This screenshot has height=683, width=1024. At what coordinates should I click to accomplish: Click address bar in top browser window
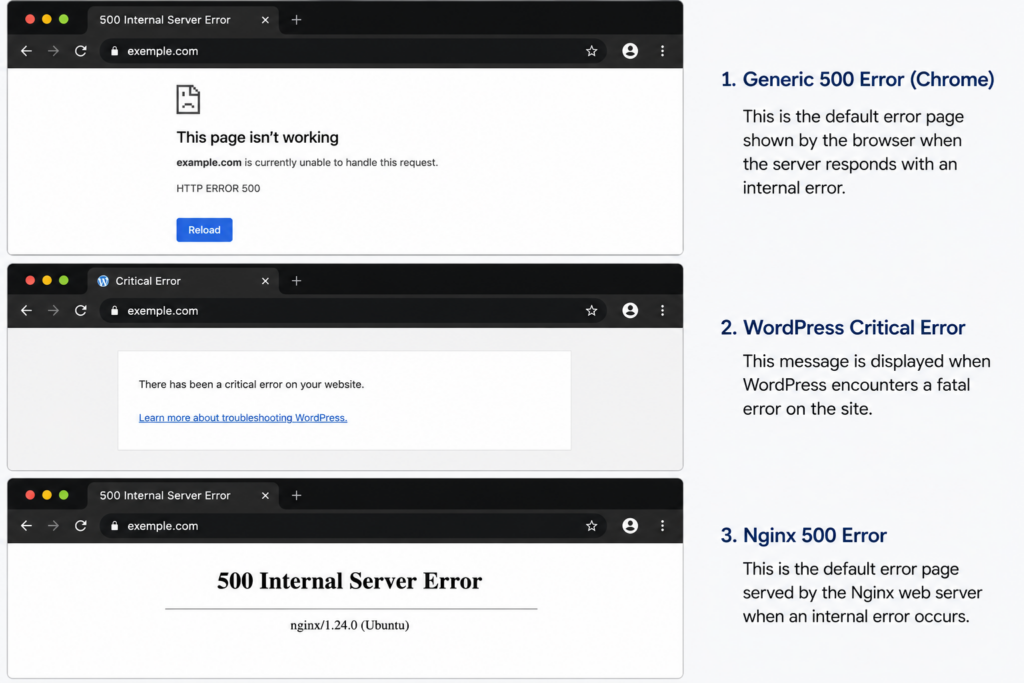pyautogui.click(x=353, y=51)
